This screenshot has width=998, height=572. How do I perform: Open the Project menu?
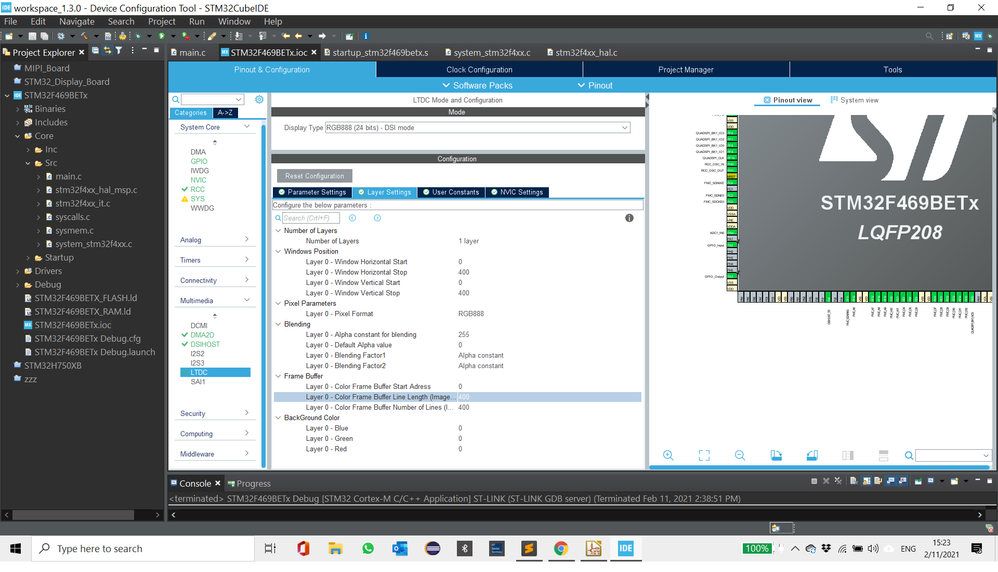point(162,21)
